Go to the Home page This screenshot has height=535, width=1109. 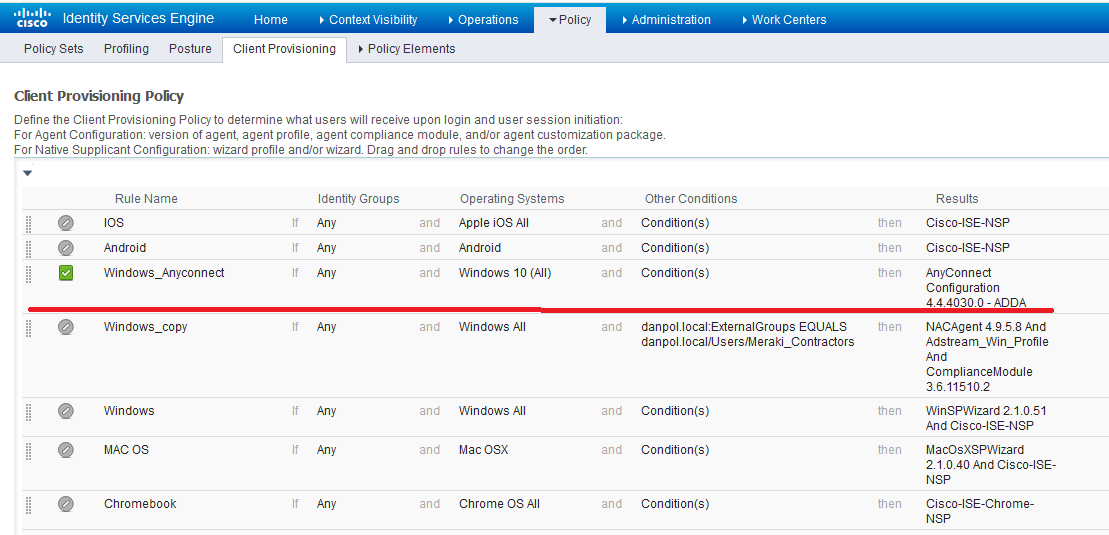[x=271, y=20]
